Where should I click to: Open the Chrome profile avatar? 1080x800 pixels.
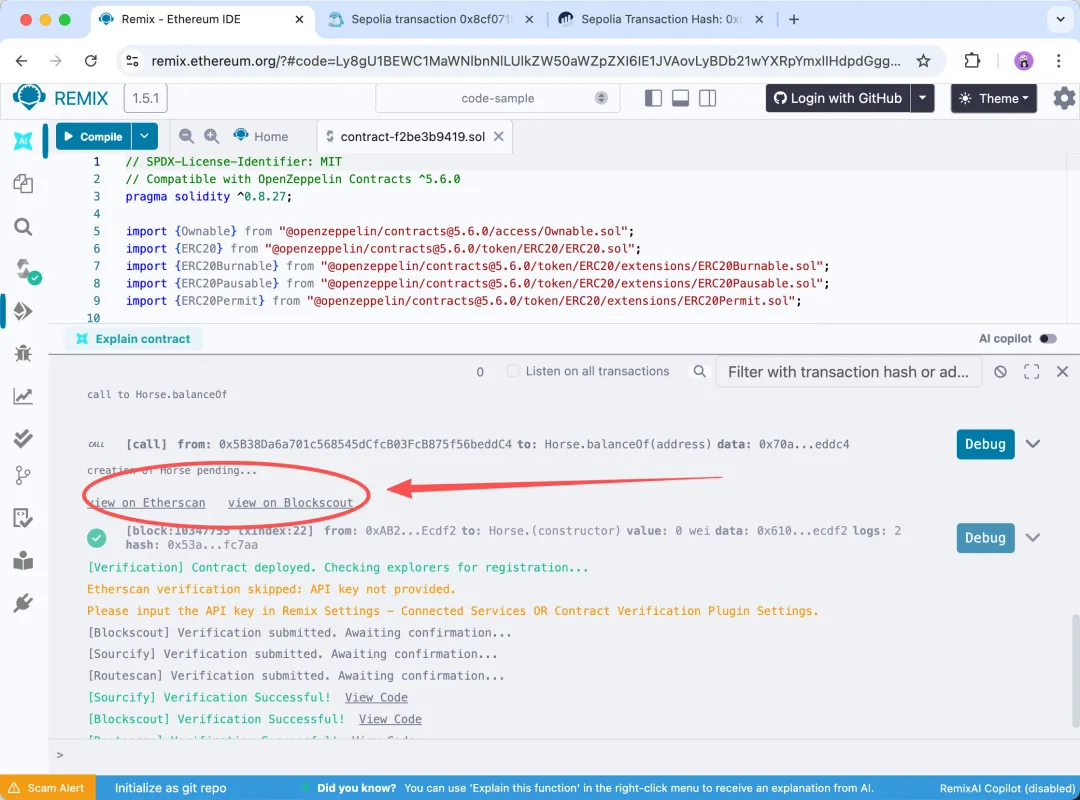coord(1024,61)
